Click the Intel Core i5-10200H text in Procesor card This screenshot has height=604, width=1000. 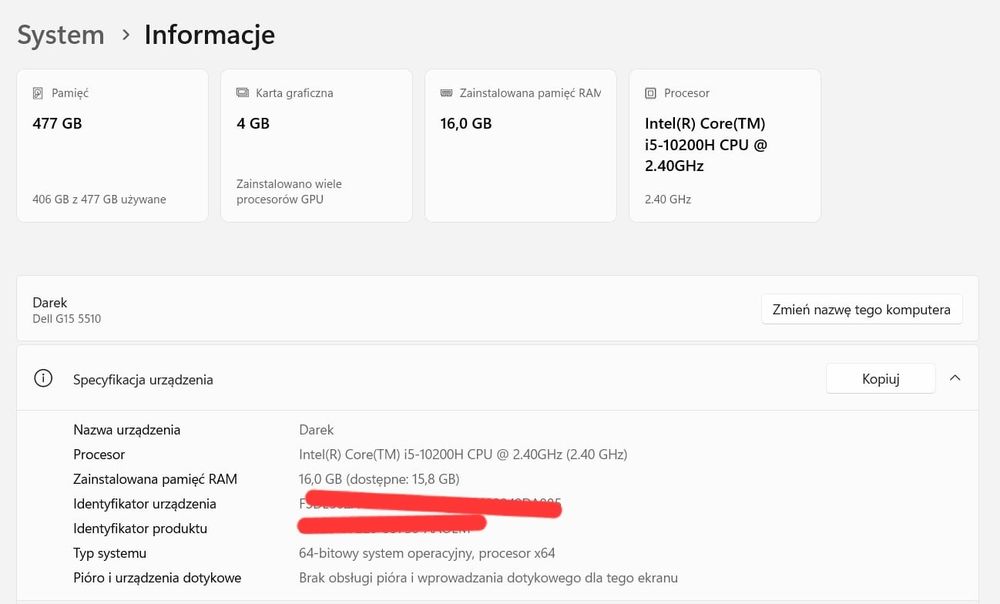[705, 144]
